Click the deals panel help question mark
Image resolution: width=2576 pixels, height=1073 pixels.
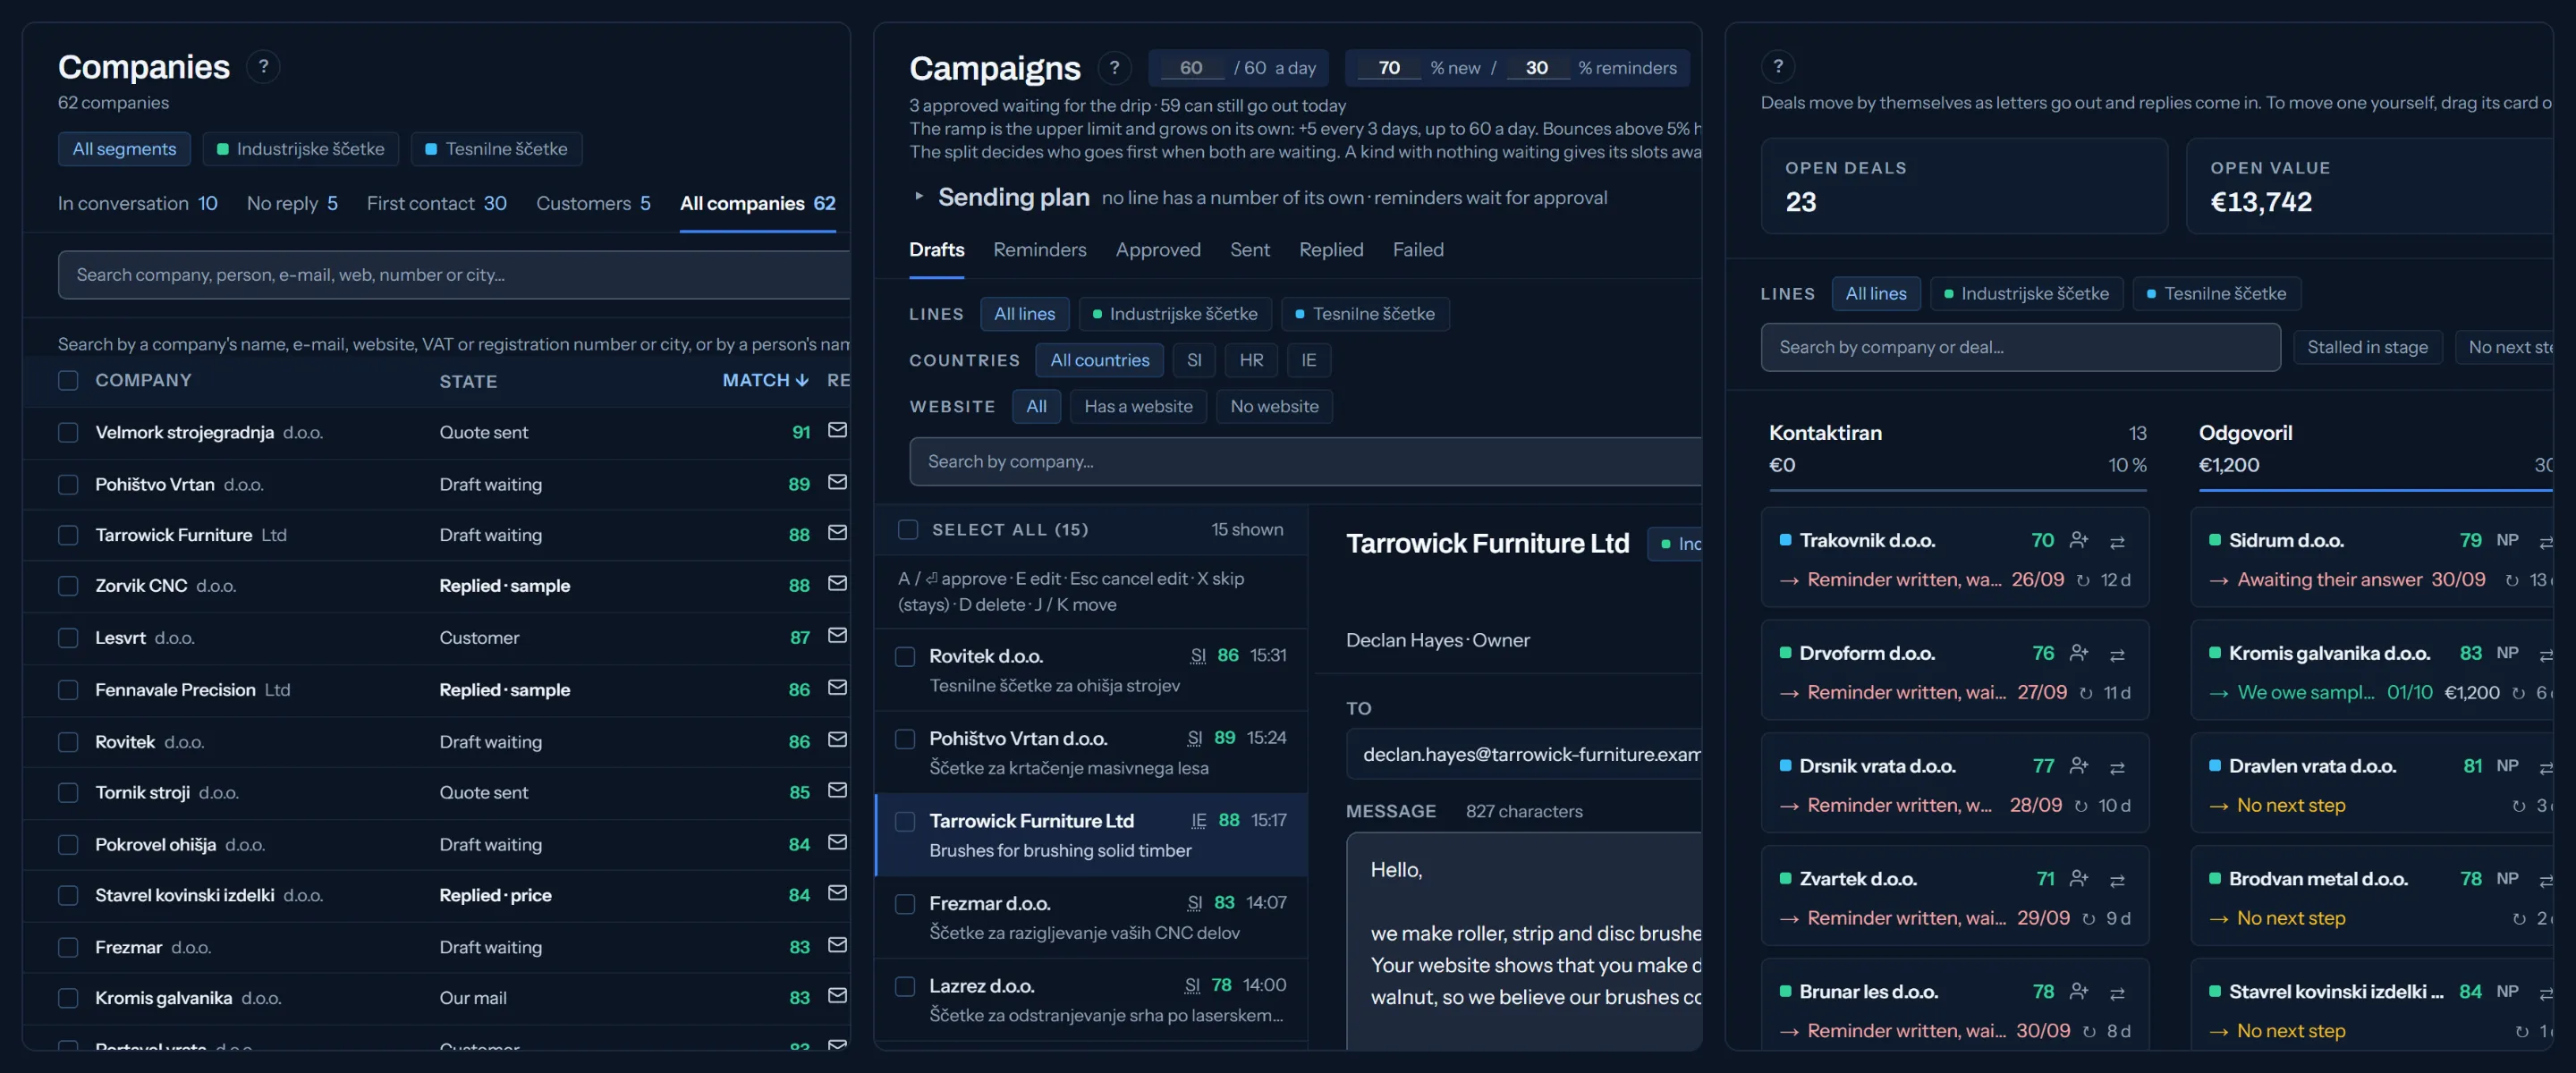coord(1777,67)
